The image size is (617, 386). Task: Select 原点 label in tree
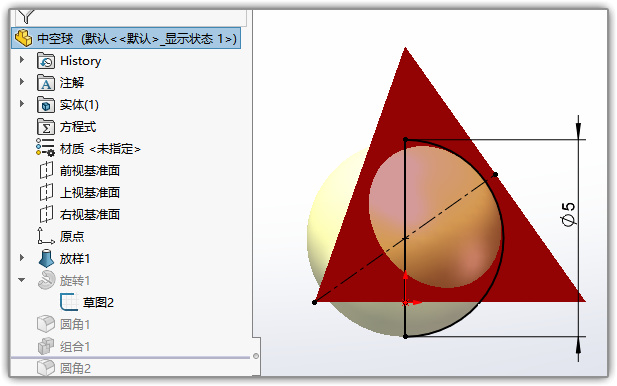point(72,236)
